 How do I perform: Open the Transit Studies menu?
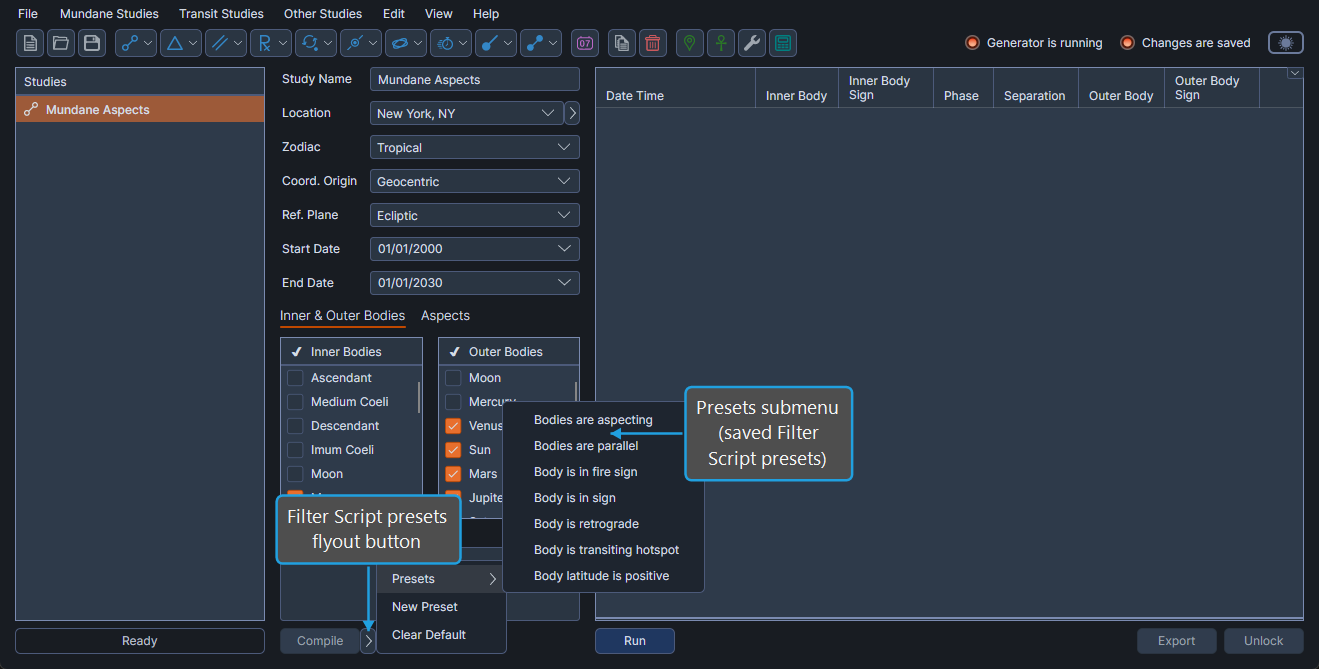221,14
